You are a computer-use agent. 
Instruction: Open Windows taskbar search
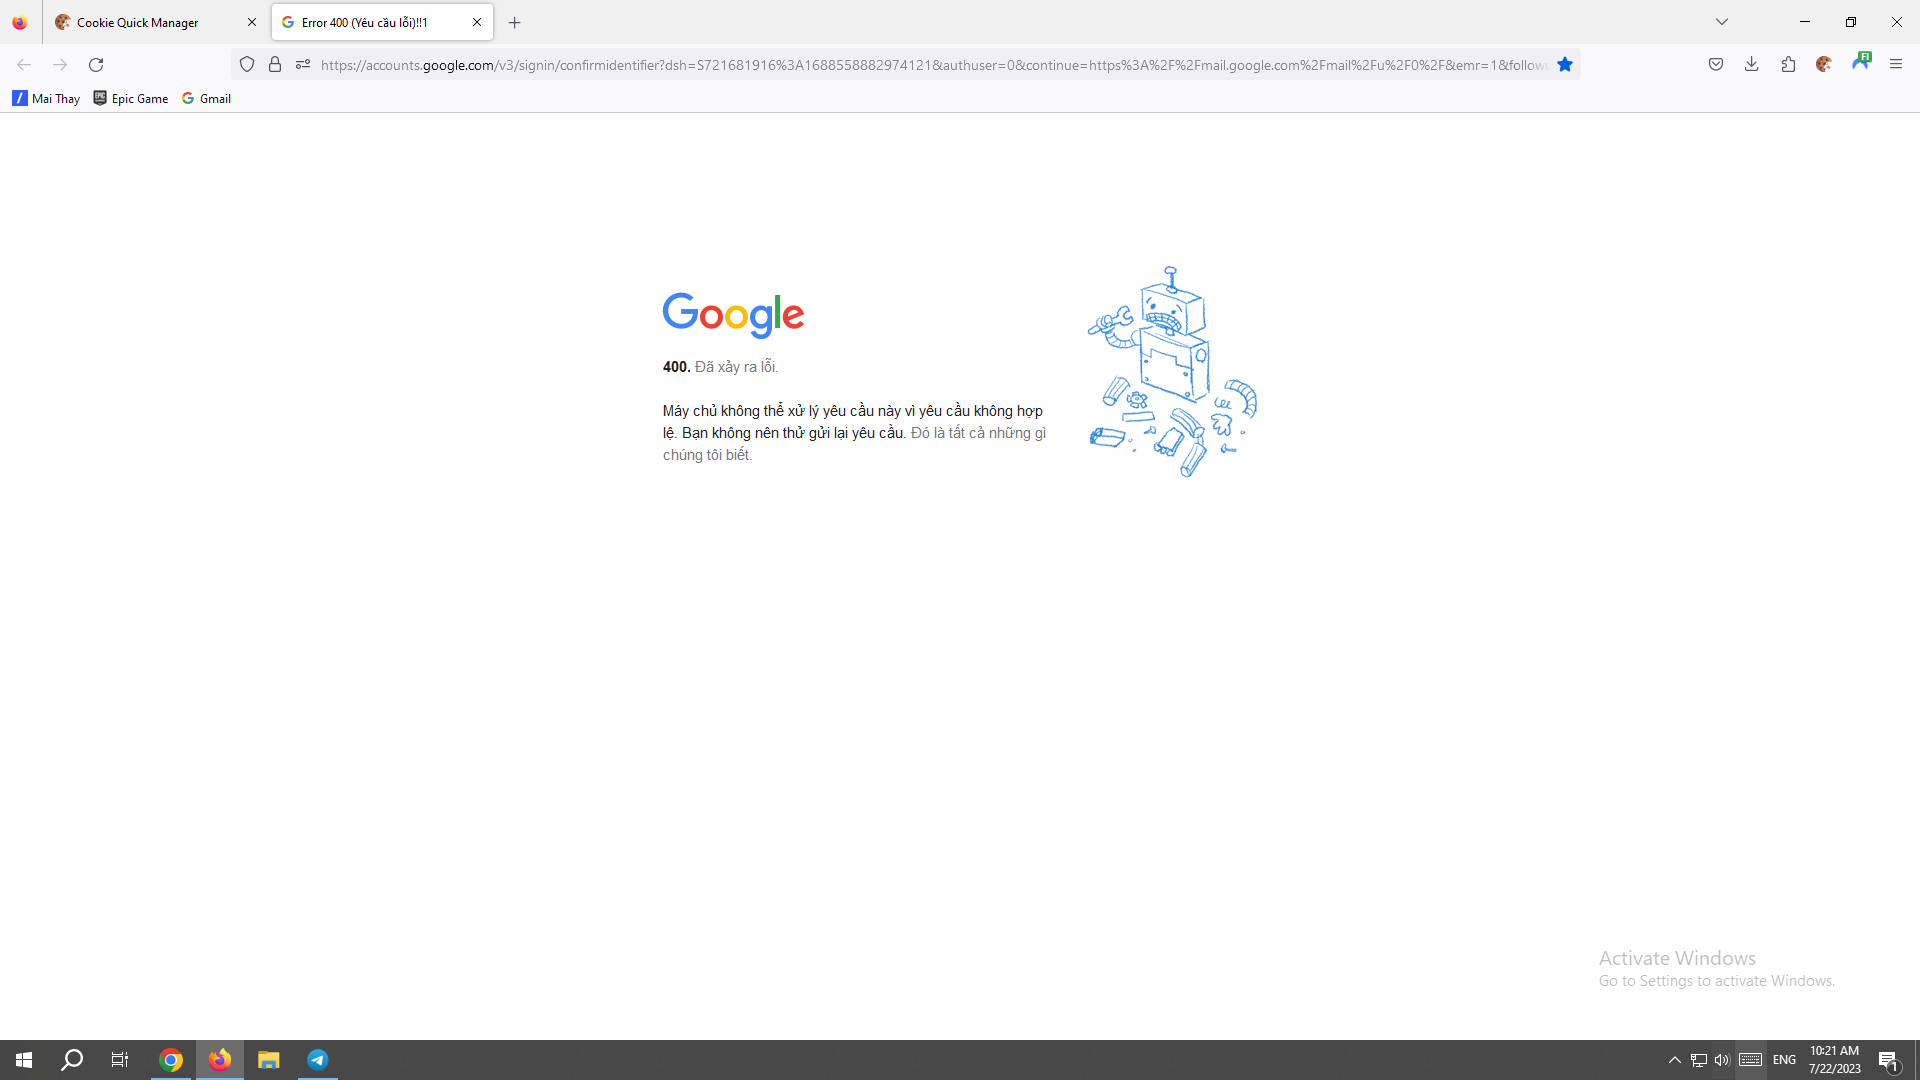[72, 1060]
